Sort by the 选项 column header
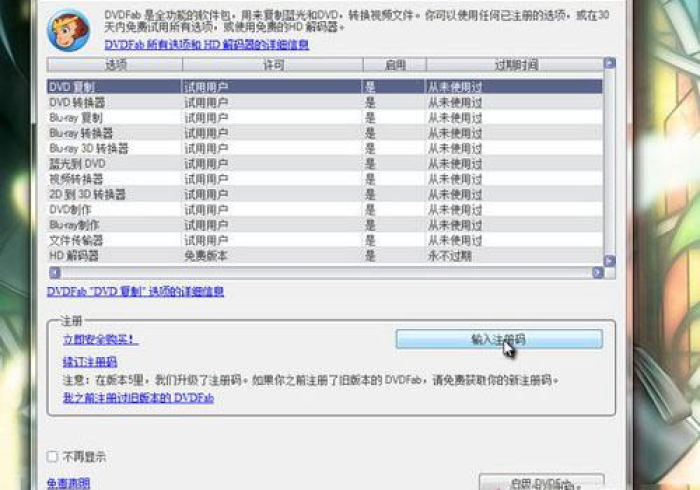The height and width of the screenshot is (490, 700). 115,64
